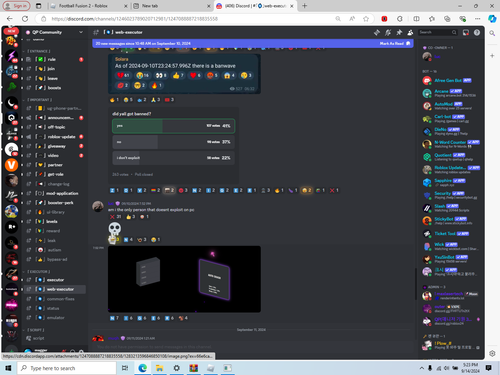Open the common-fixes channel

(x=54, y=299)
